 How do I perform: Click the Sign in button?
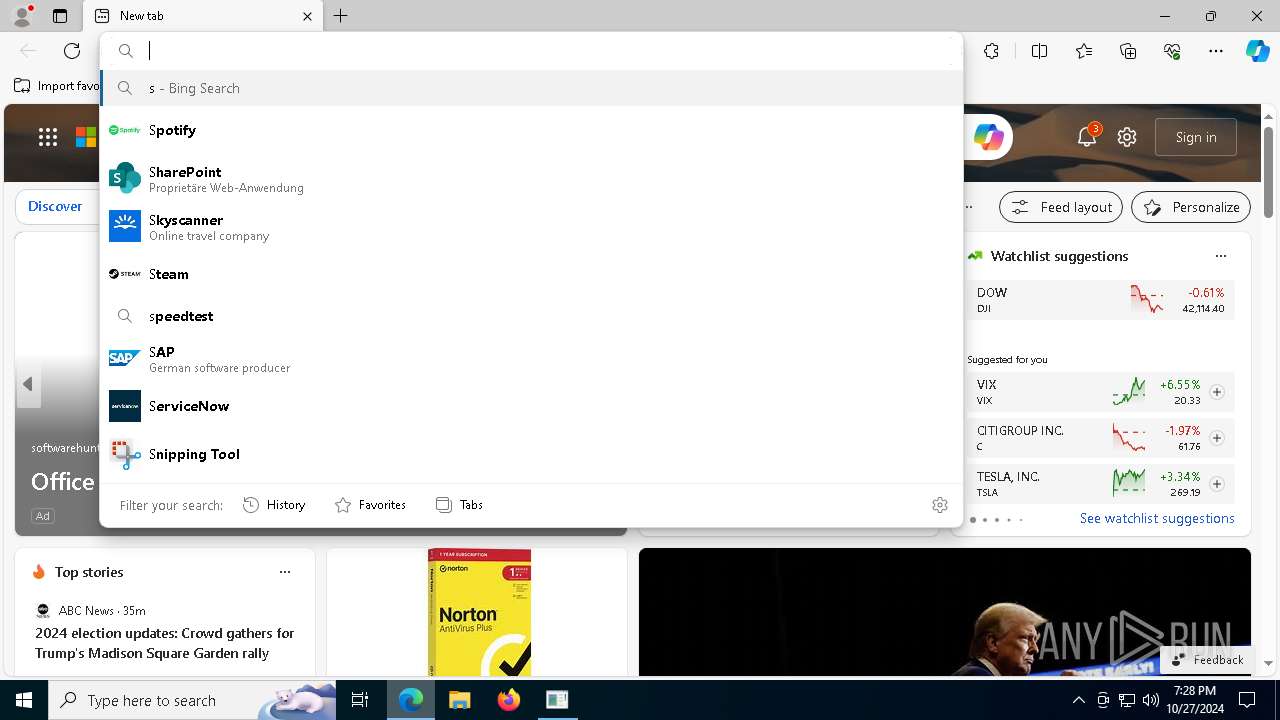tap(1196, 137)
